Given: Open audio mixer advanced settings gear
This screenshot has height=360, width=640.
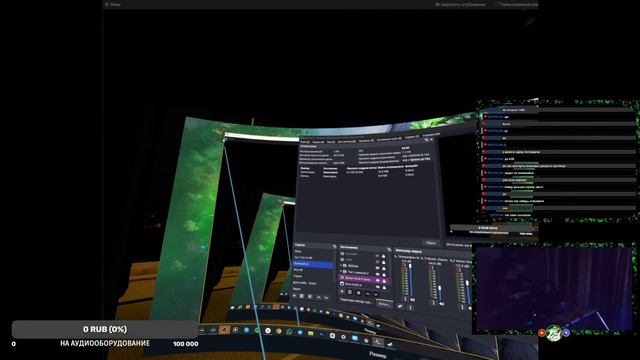Looking at the screenshot, I should [x=400, y=306].
